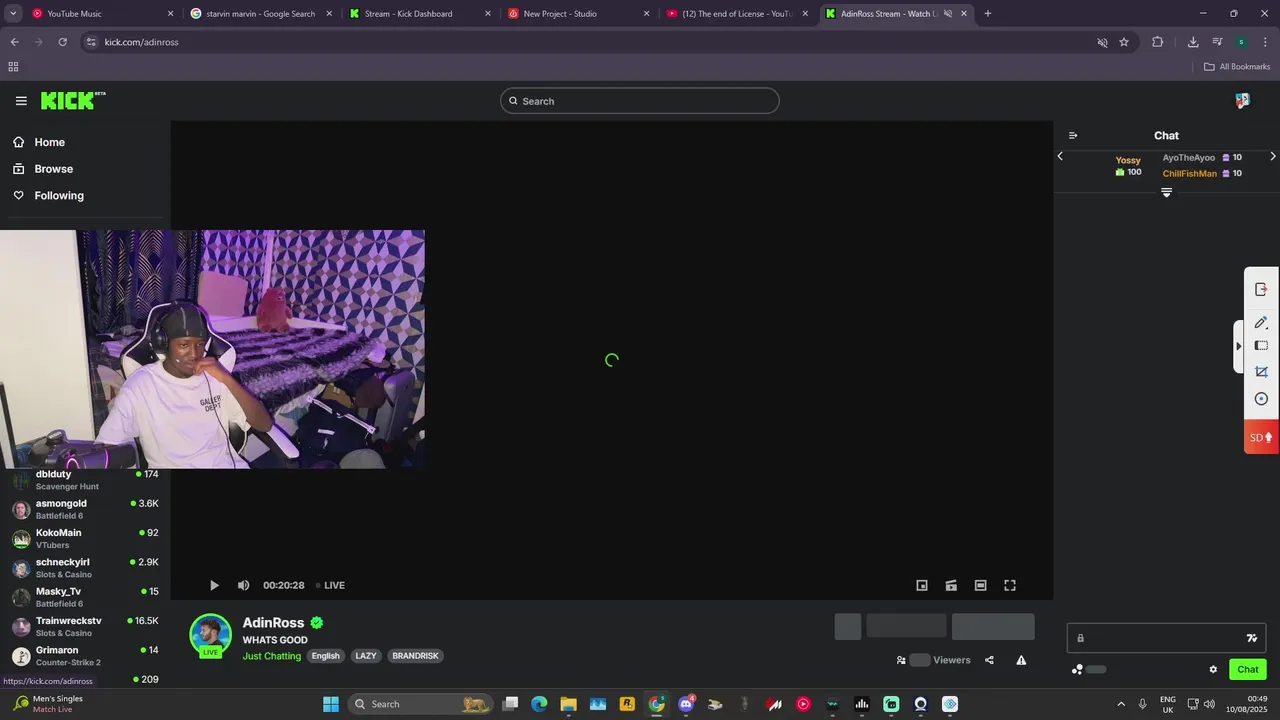Open asmongold channel in sidebar

click(x=85, y=509)
